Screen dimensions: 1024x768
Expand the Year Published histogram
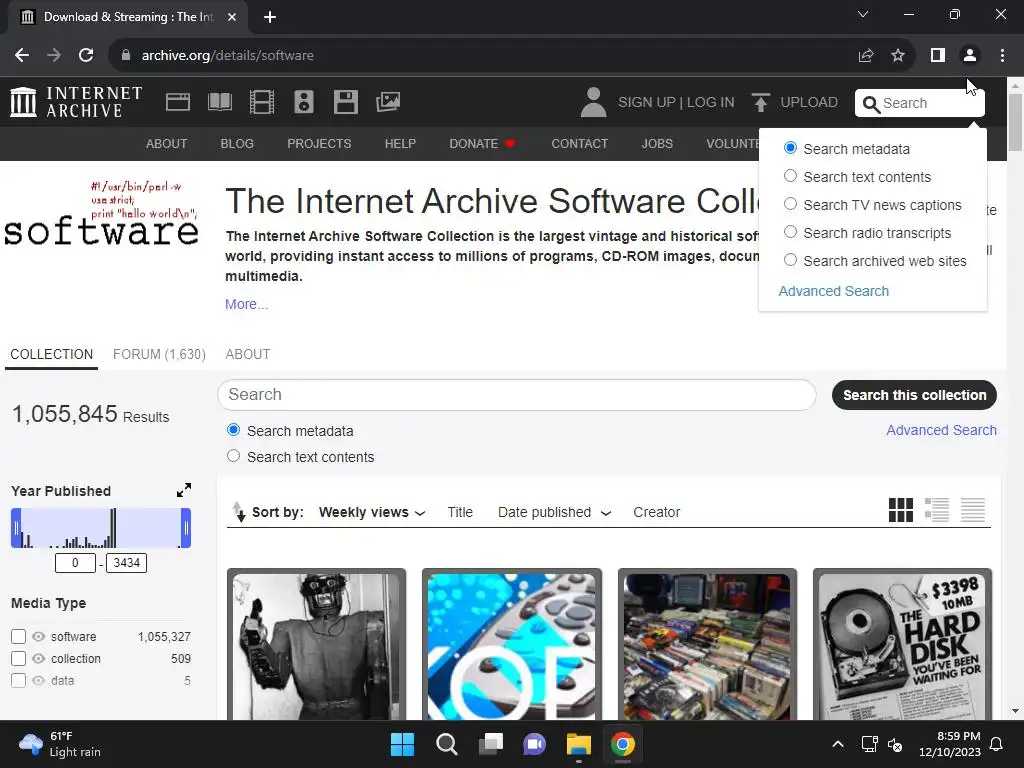pyautogui.click(x=184, y=490)
